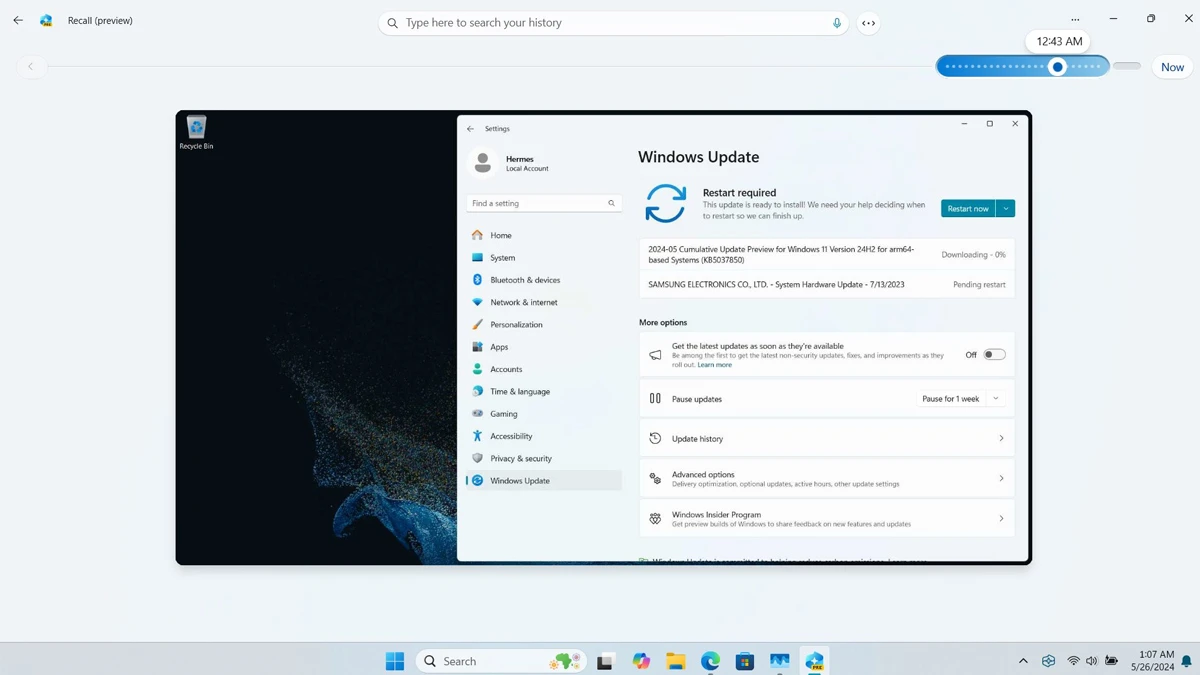Click the Pause updates pause icon

pyautogui.click(x=655, y=398)
